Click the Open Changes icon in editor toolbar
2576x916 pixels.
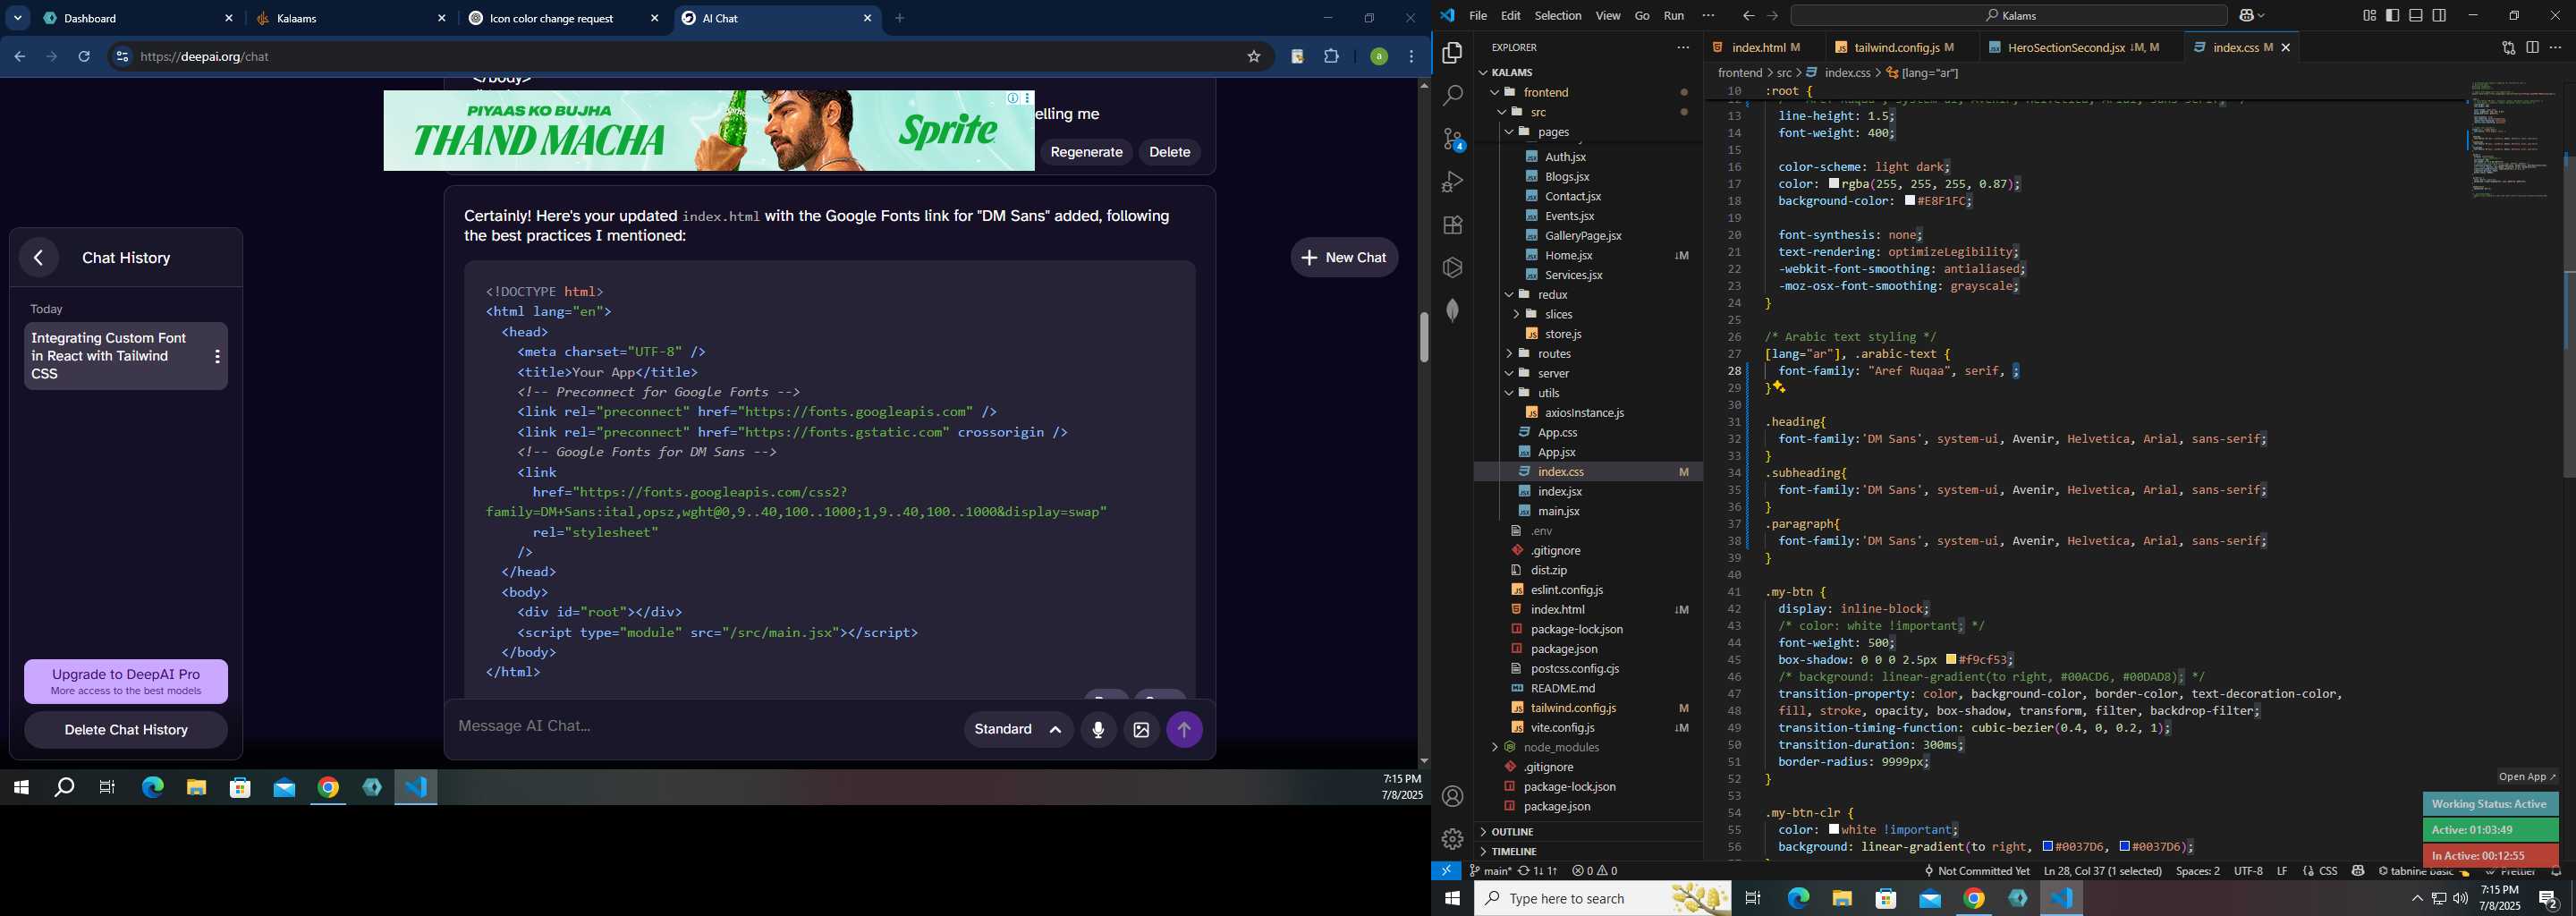pos(2508,48)
